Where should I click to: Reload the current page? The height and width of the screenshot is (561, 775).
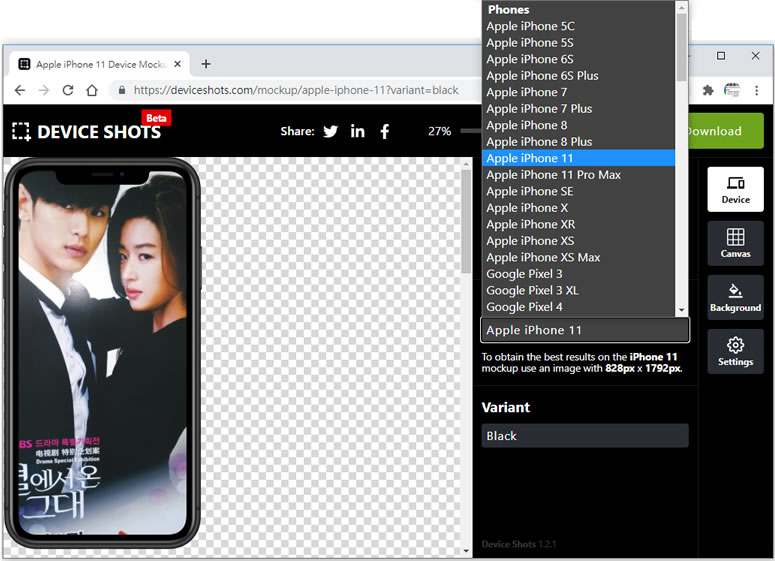point(68,90)
